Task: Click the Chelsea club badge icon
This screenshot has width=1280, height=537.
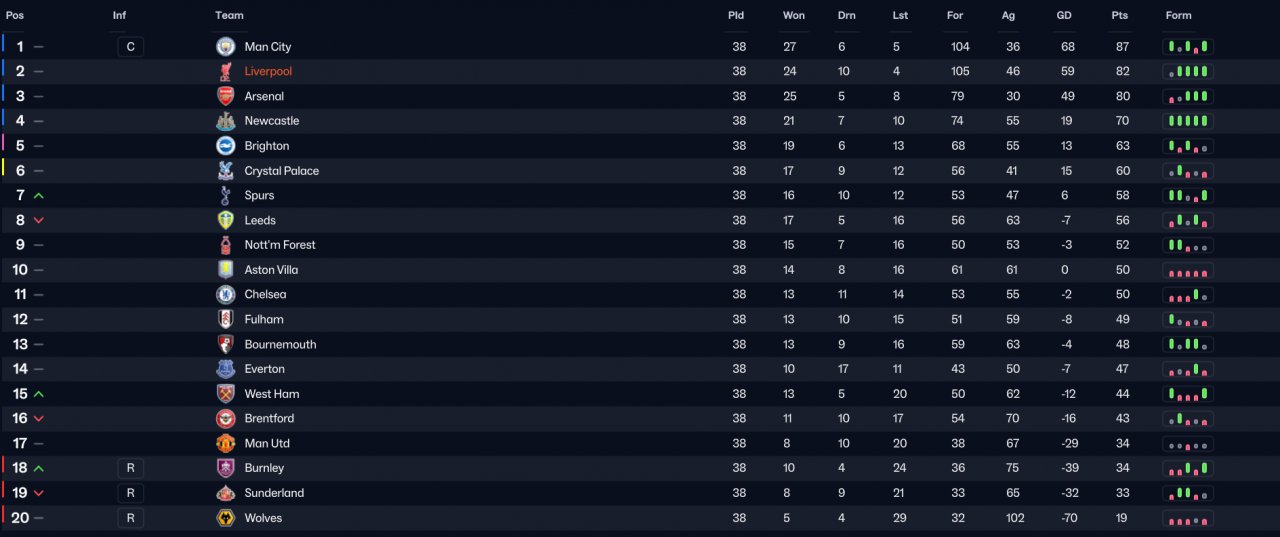Action: point(225,294)
